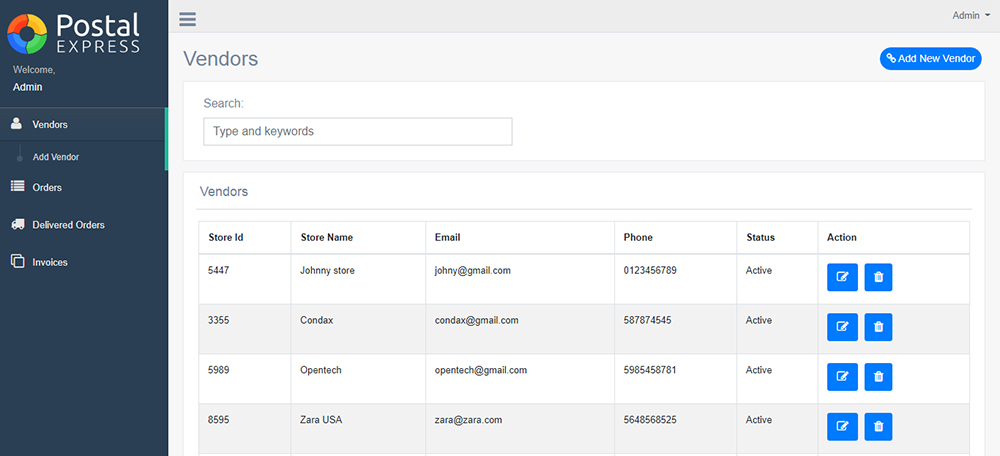Delete the Opentech vendor entry
The width and height of the screenshot is (1000, 456).
tap(878, 377)
